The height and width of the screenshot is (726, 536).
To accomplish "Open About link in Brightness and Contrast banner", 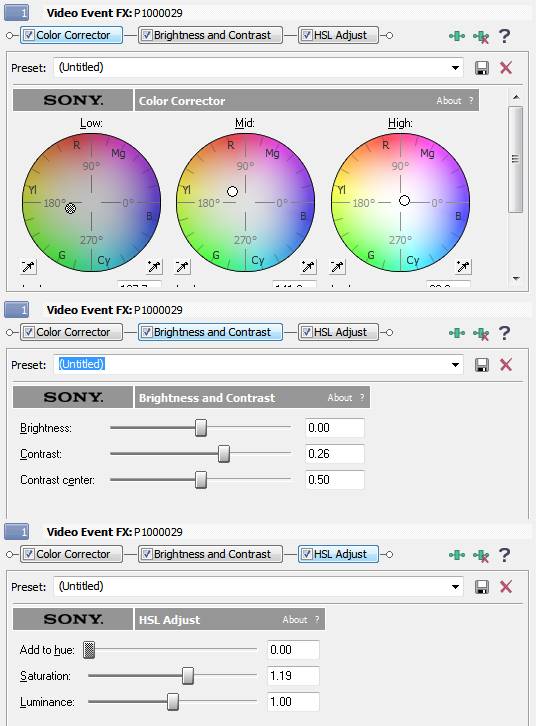I will [340, 398].
